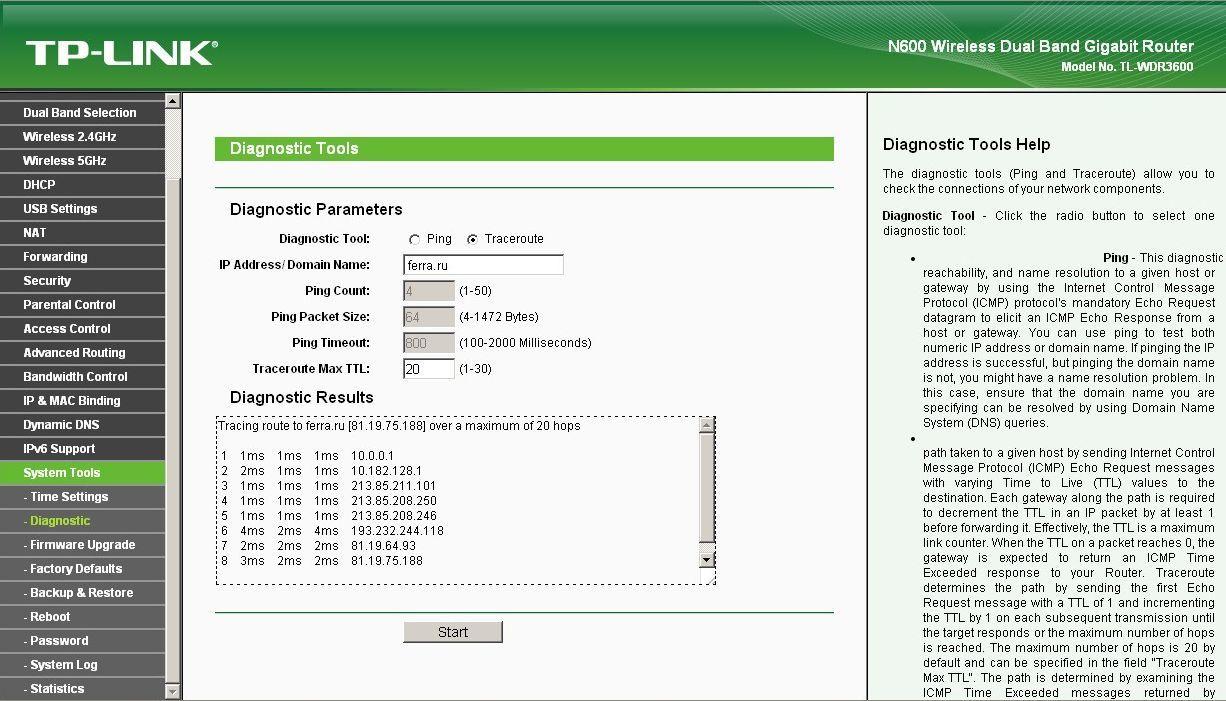Click the IP Address/Domain Name field
The image size is (1226, 701).
coord(483,265)
